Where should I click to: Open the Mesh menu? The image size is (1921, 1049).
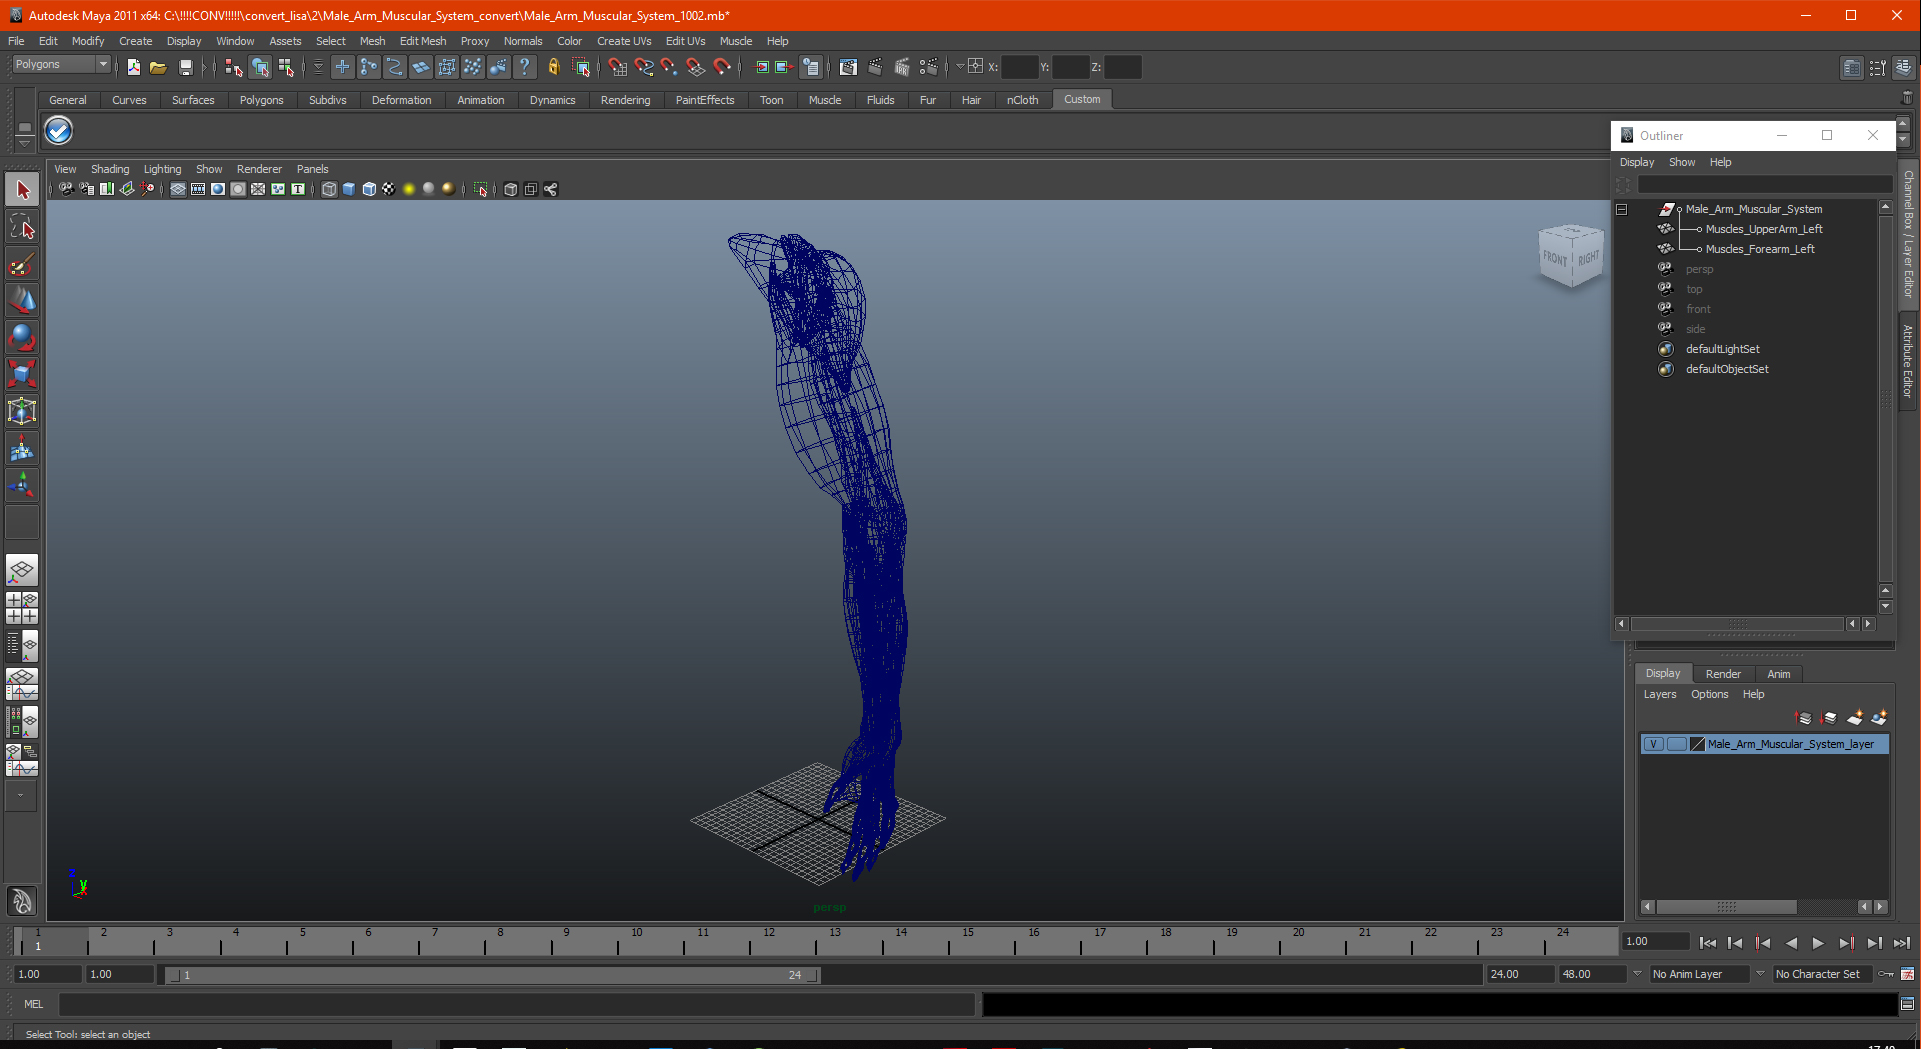372,41
